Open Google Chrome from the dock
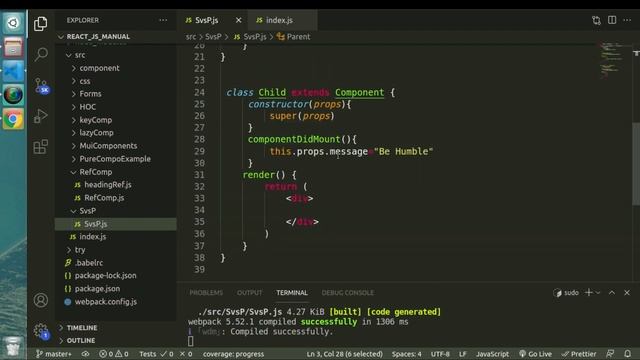Image resolution: width=640 pixels, height=360 pixels. pos(13,119)
